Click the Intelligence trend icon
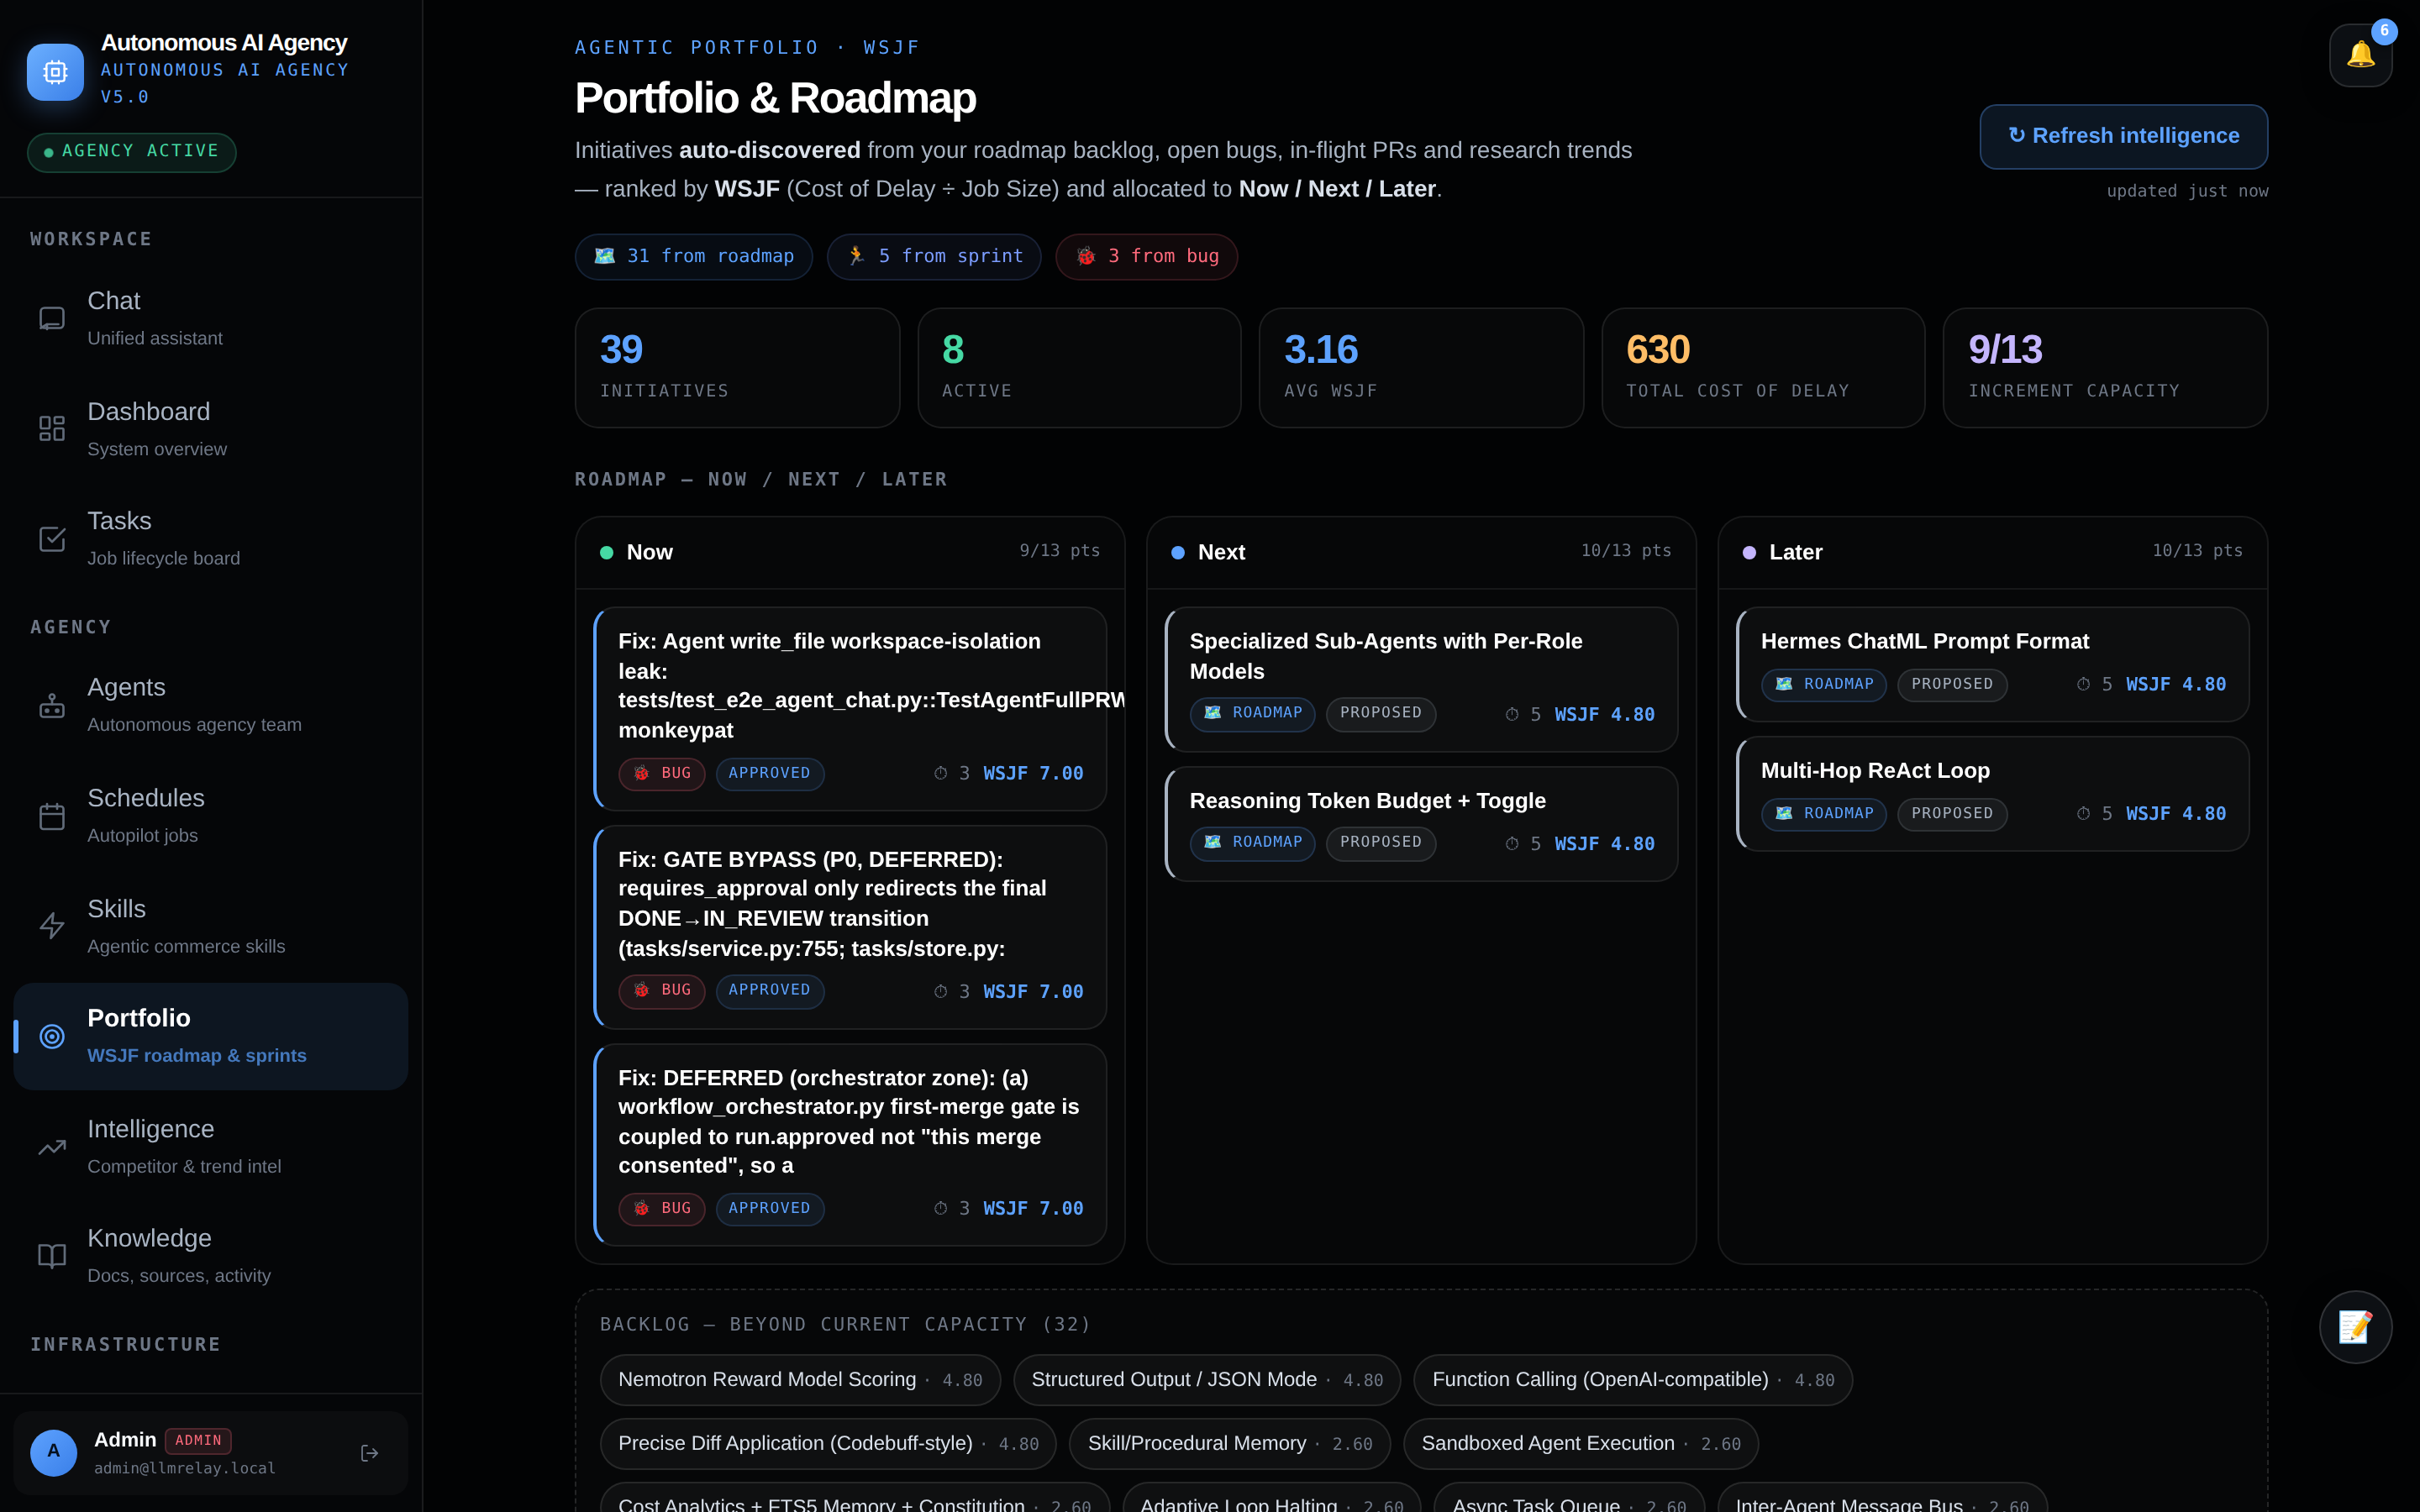 coord(52,1147)
